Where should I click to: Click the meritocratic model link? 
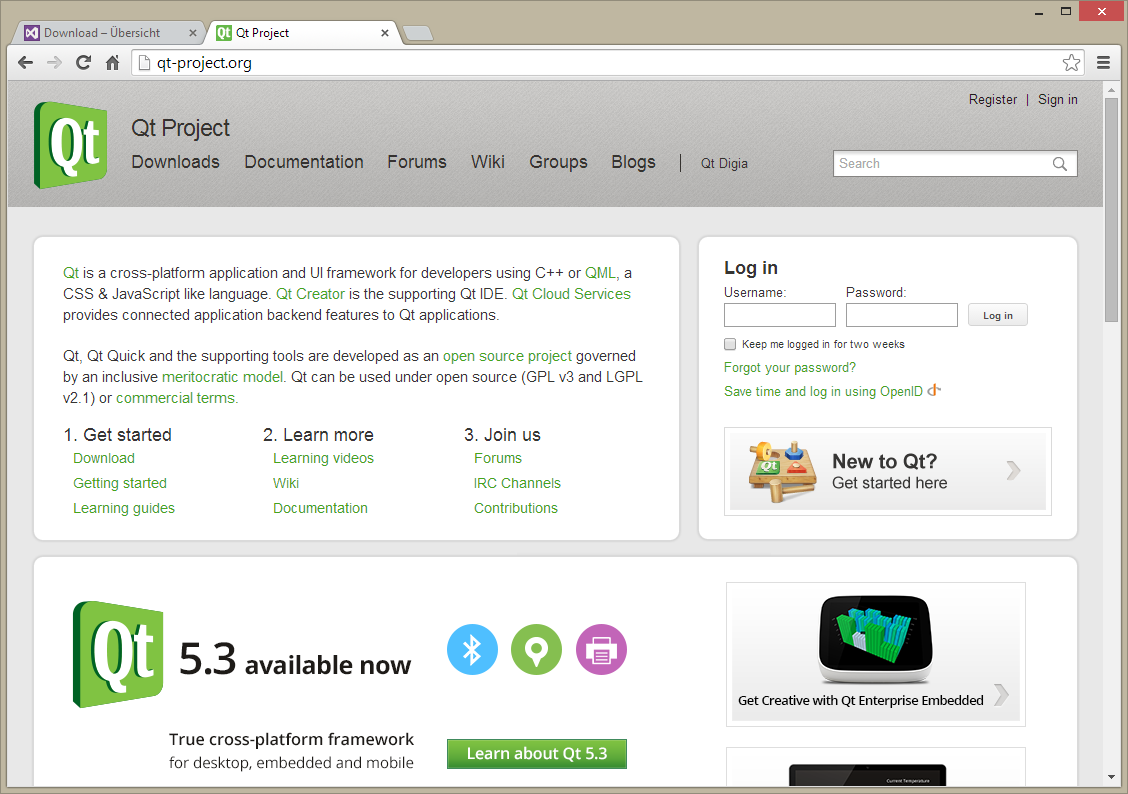[x=223, y=377]
